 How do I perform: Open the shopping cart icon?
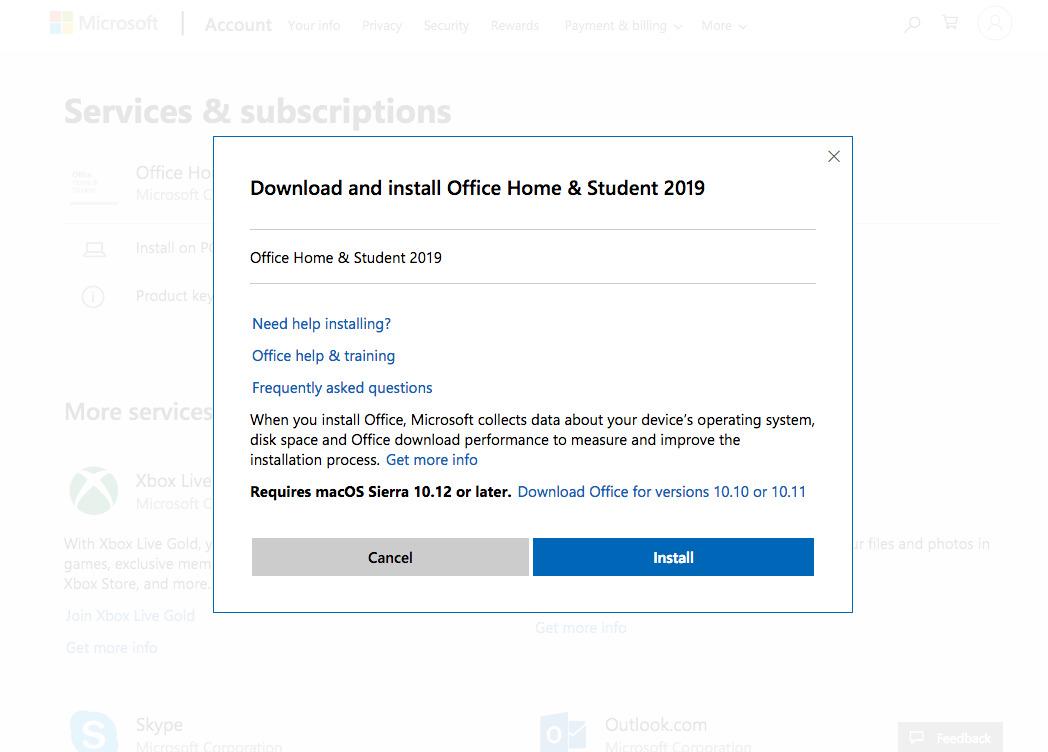(x=950, y=23)
